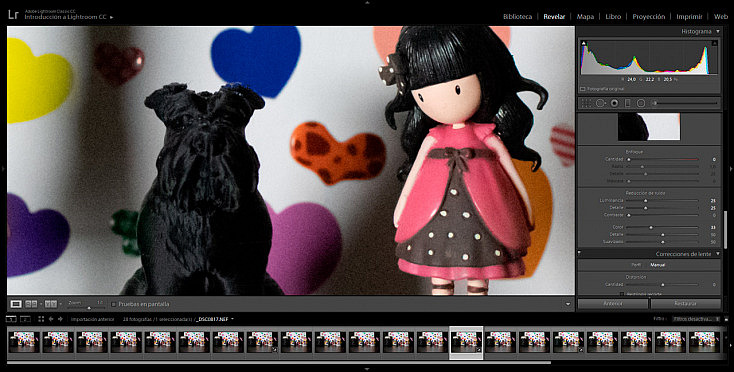The width and height of the screenshot is (734, 372).
Task: Collapse the filmstrip with the bottom-edge arrow
Action: click(x=367, y=369)
